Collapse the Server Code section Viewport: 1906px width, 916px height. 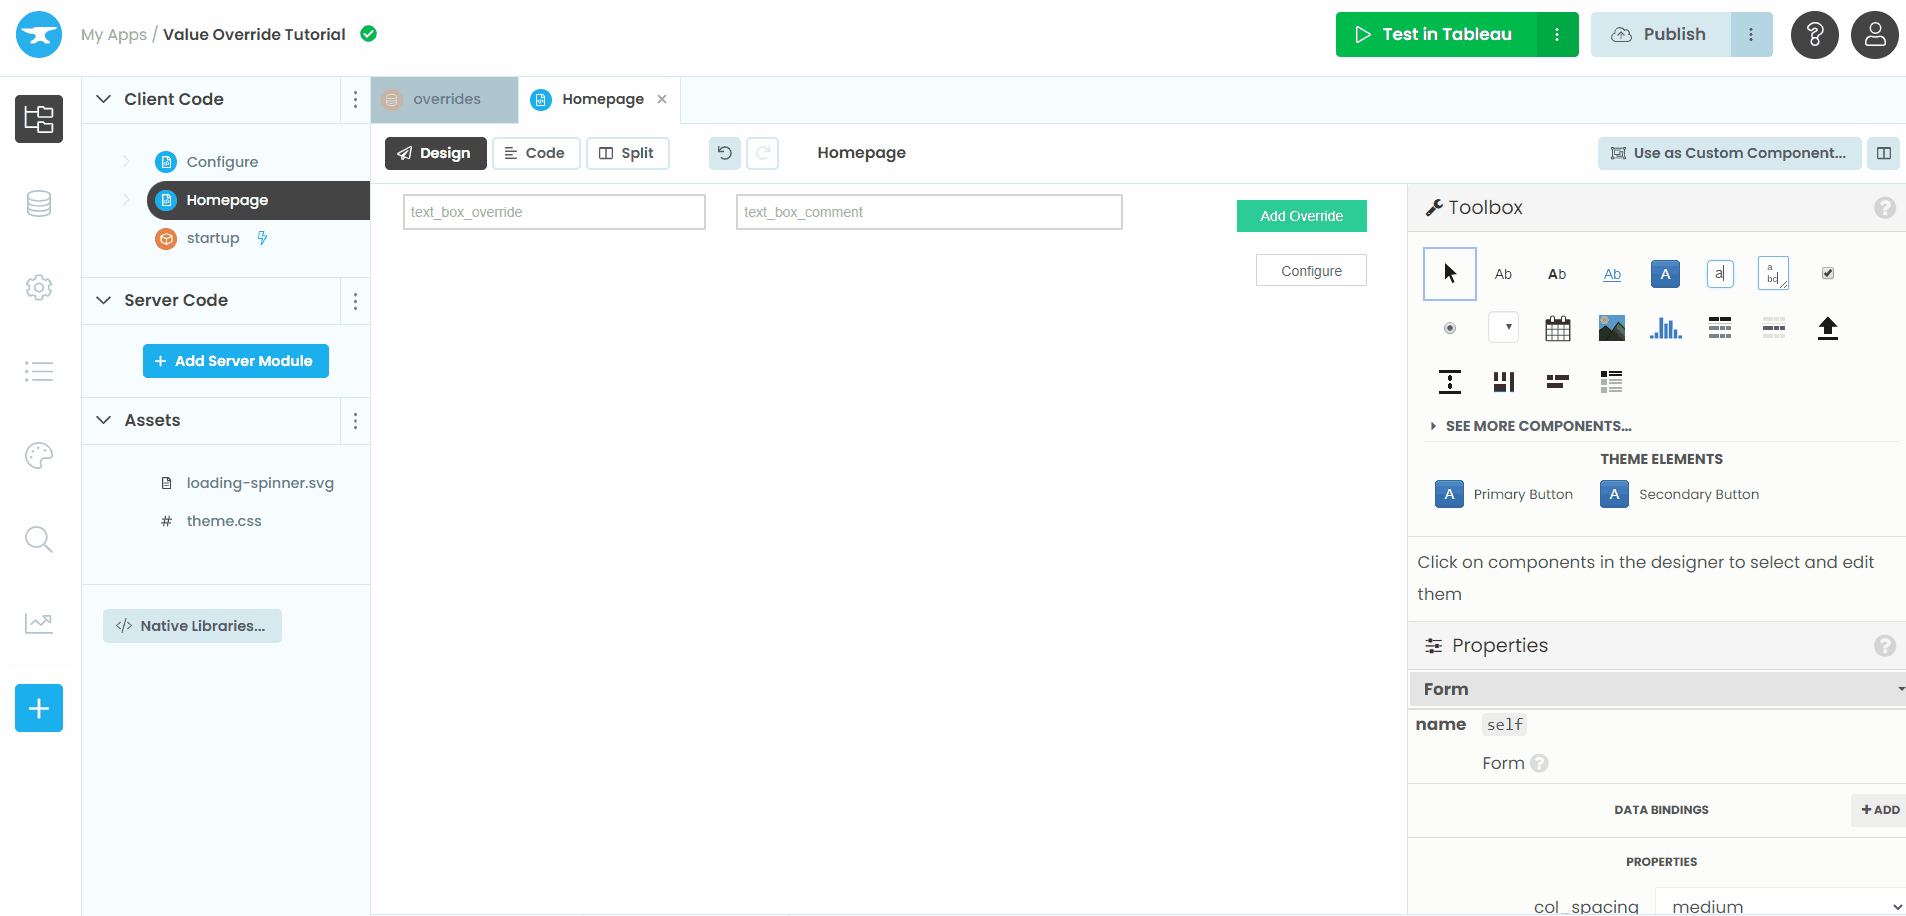pos(103,300)
